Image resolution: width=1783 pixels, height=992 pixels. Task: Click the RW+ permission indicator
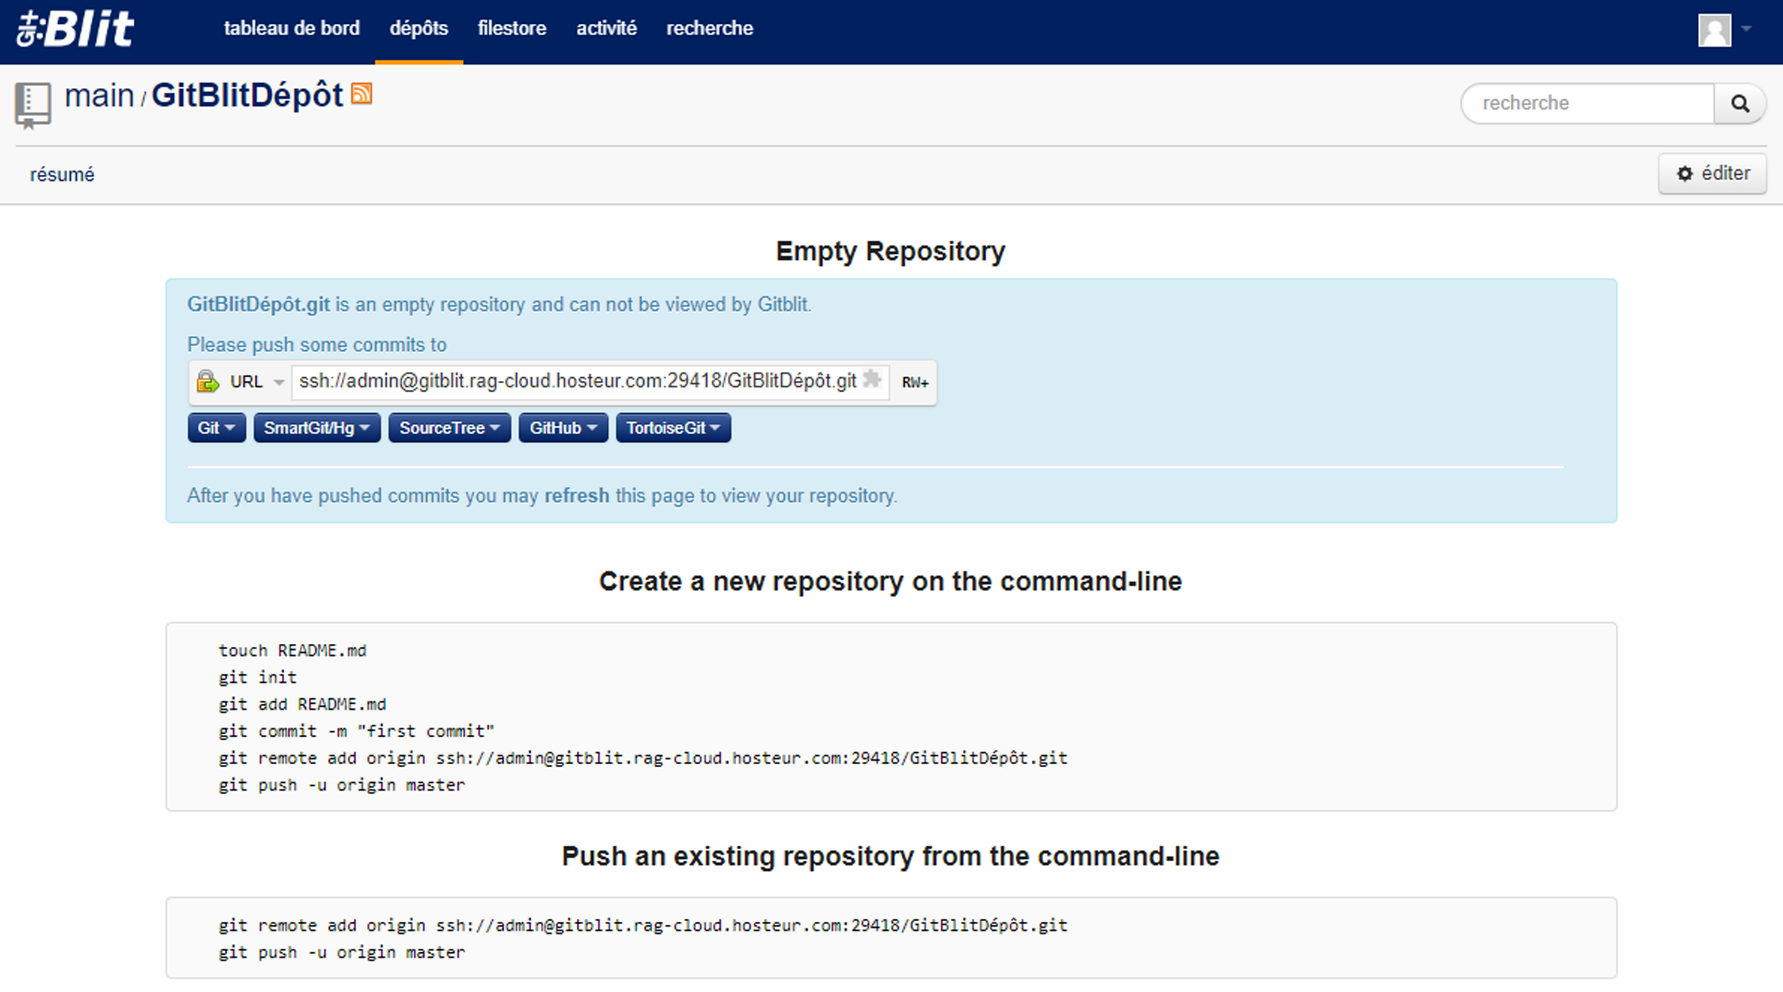tap(914, 382)
